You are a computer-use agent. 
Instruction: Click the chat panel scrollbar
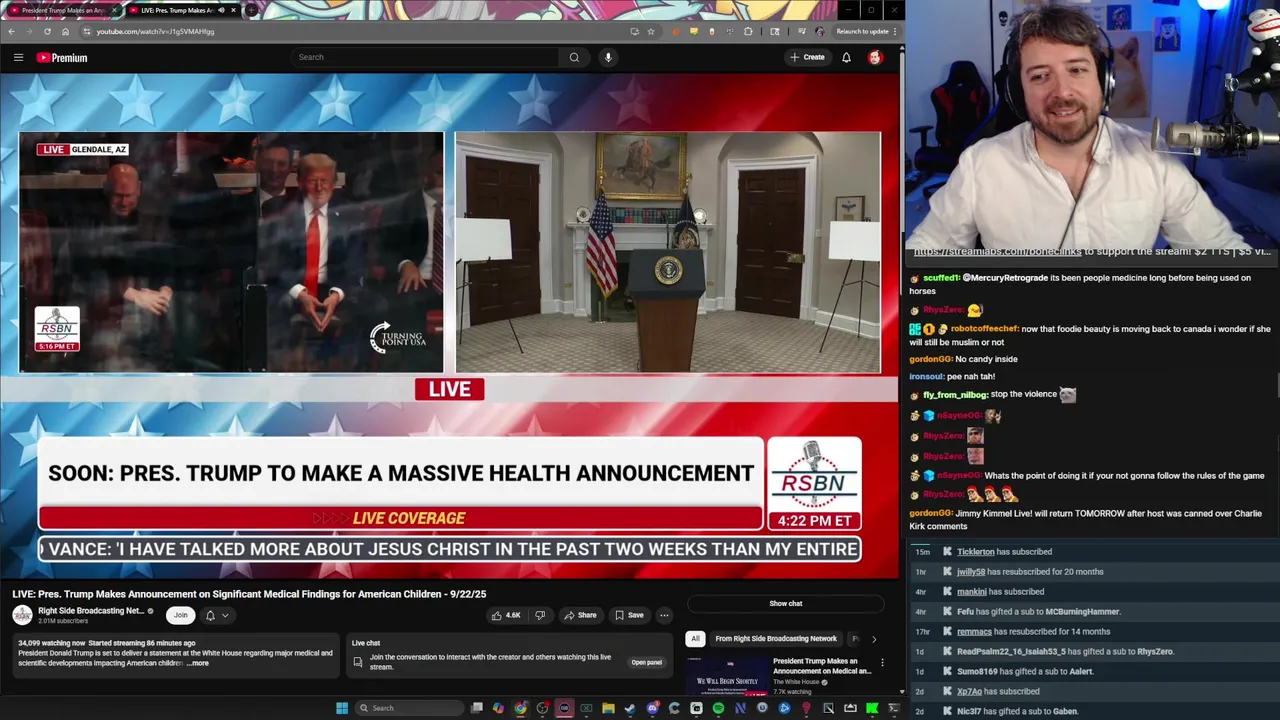click(x=1276, y=386)
